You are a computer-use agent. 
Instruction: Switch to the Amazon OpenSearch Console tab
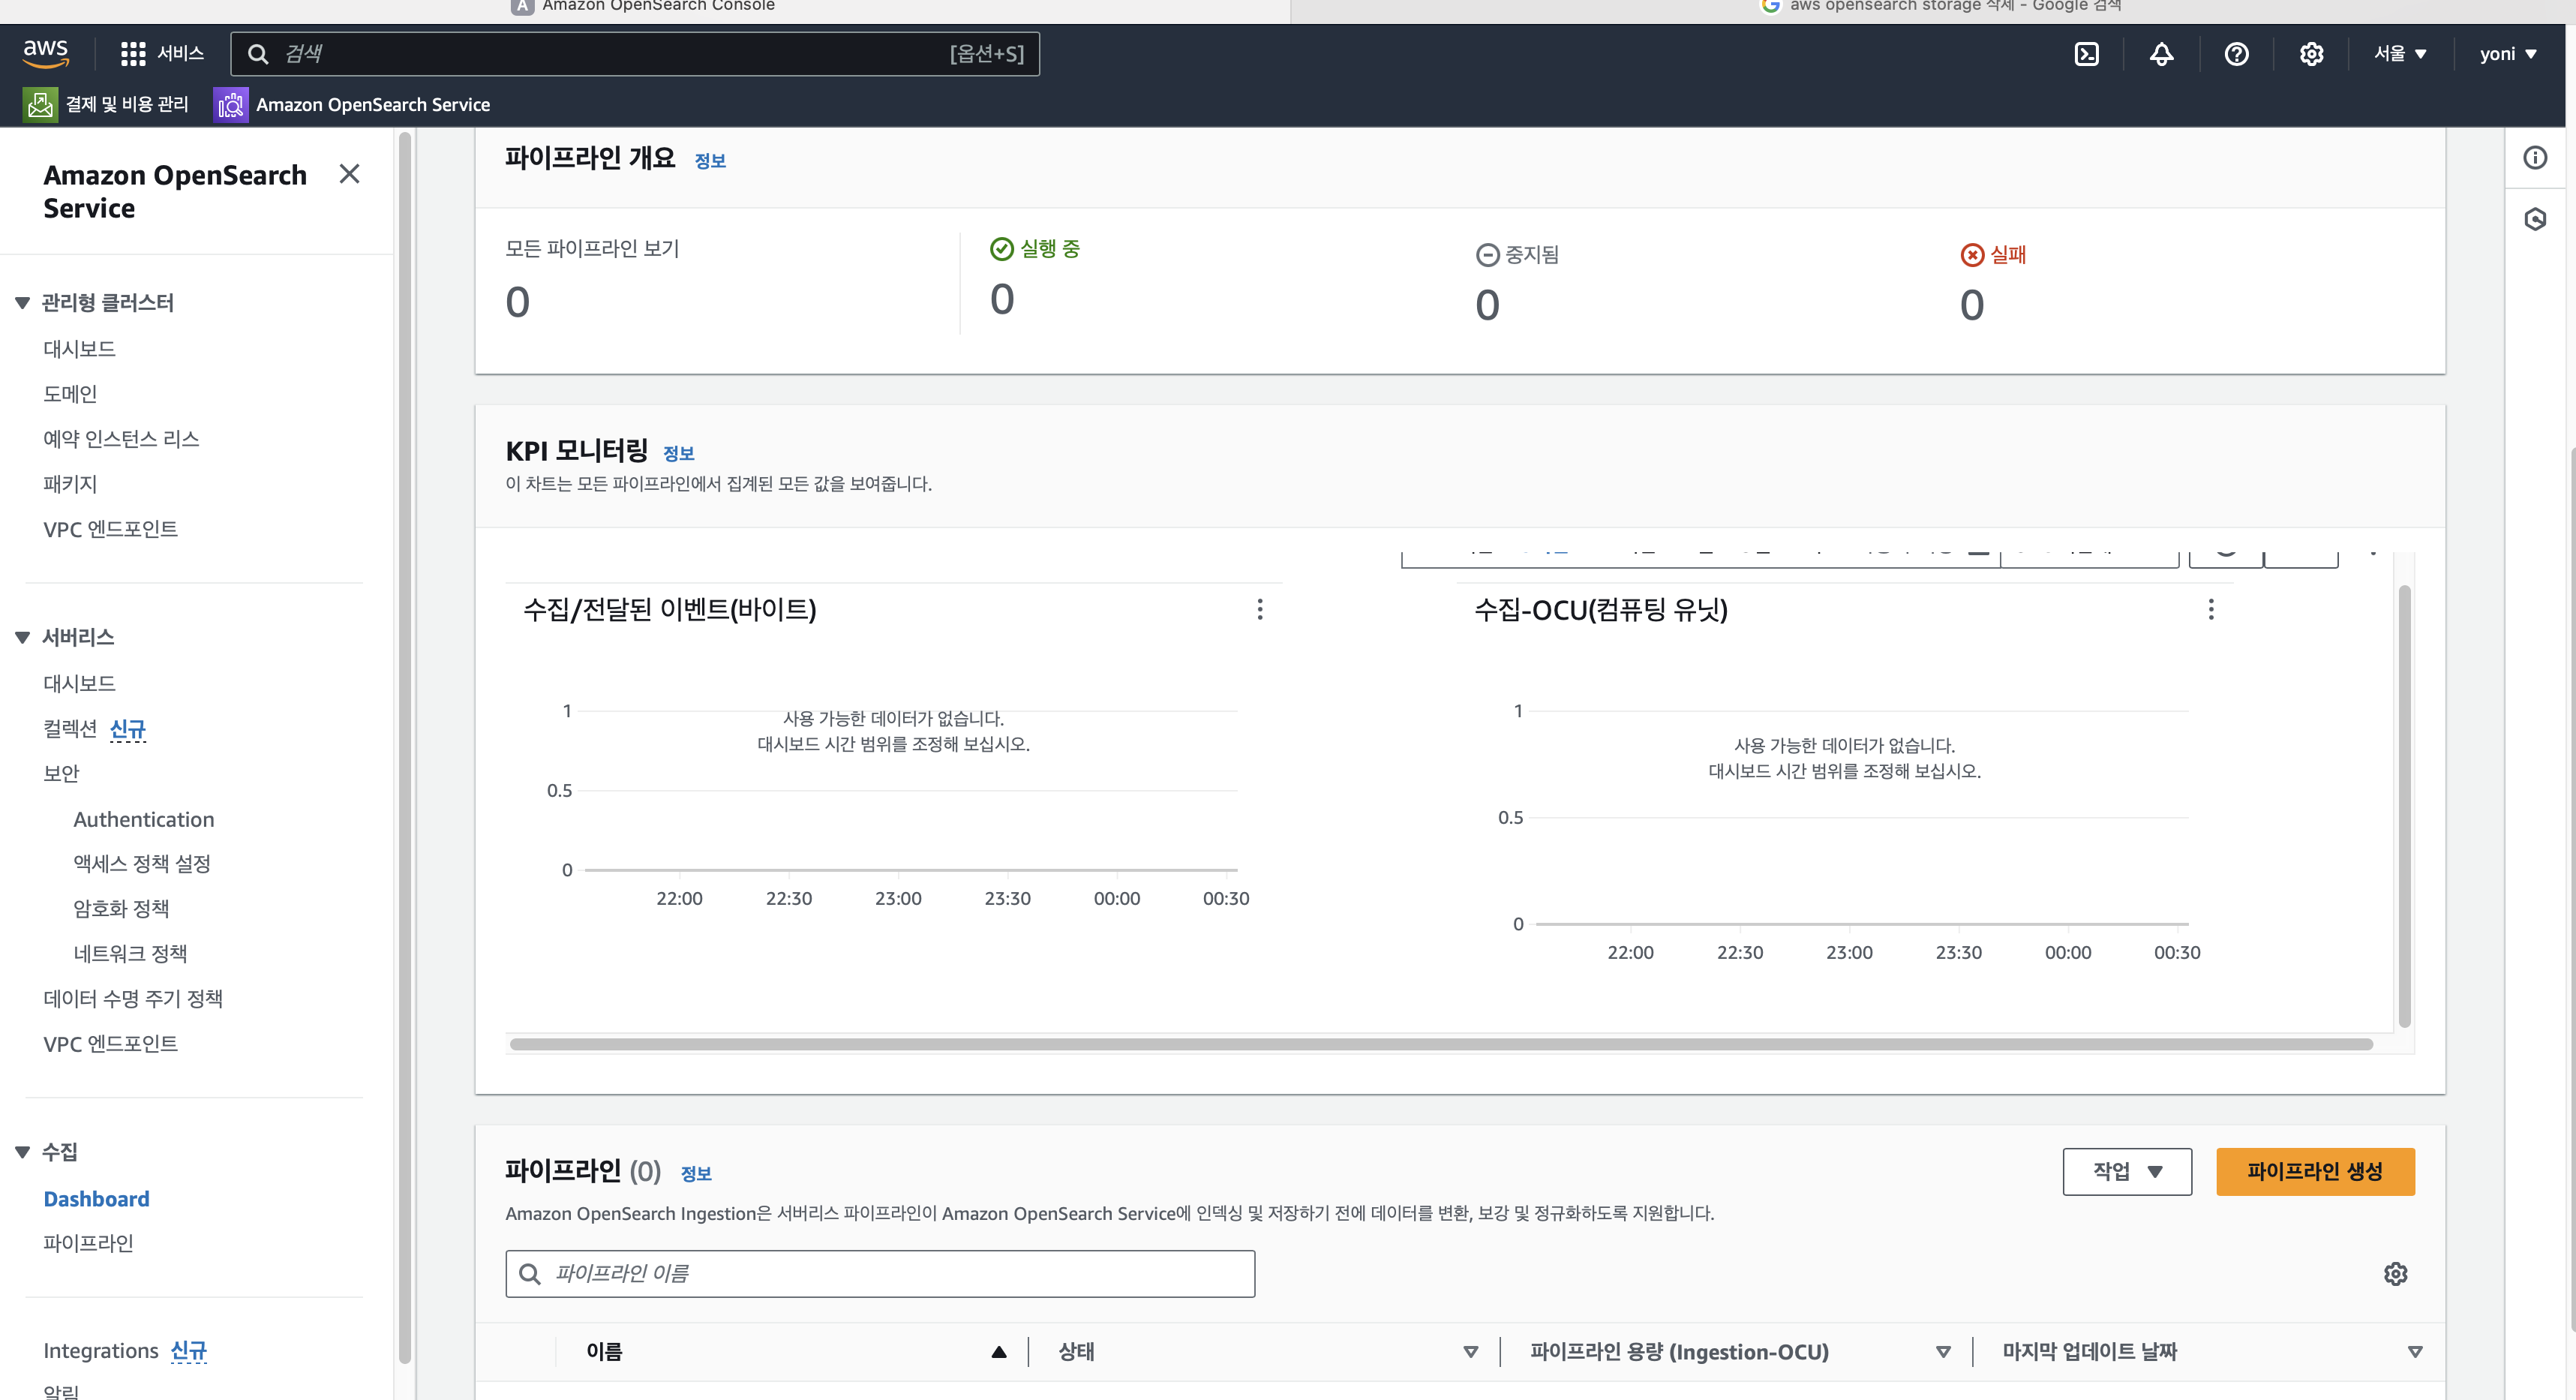(x=643, y=7)
